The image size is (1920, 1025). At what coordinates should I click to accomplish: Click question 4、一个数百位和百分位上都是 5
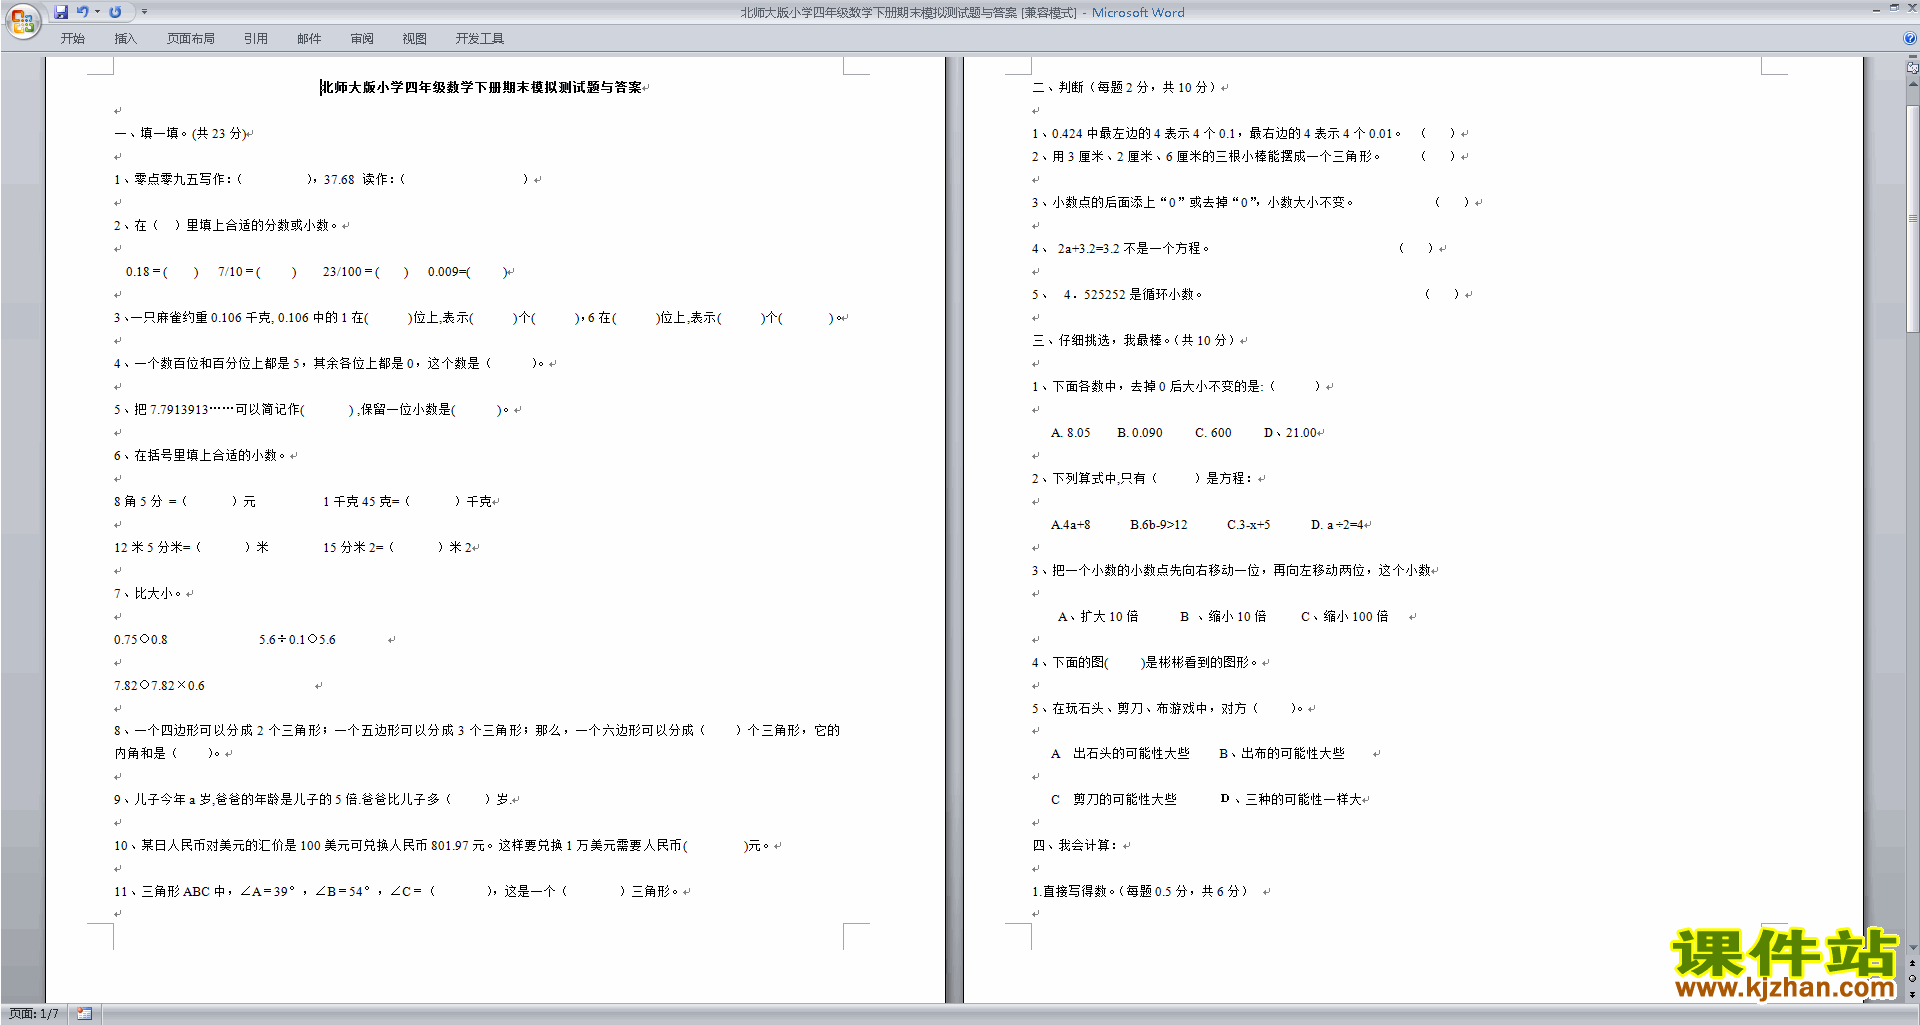[x=329, y=364]
